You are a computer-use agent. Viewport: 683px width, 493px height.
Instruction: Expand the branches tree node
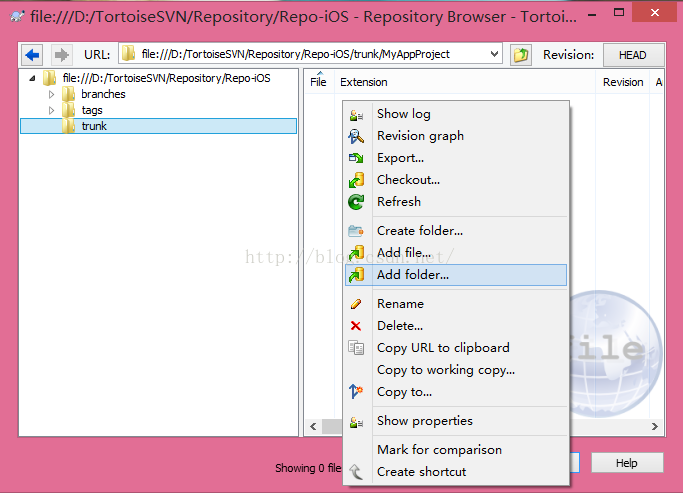tap(51, 94)
